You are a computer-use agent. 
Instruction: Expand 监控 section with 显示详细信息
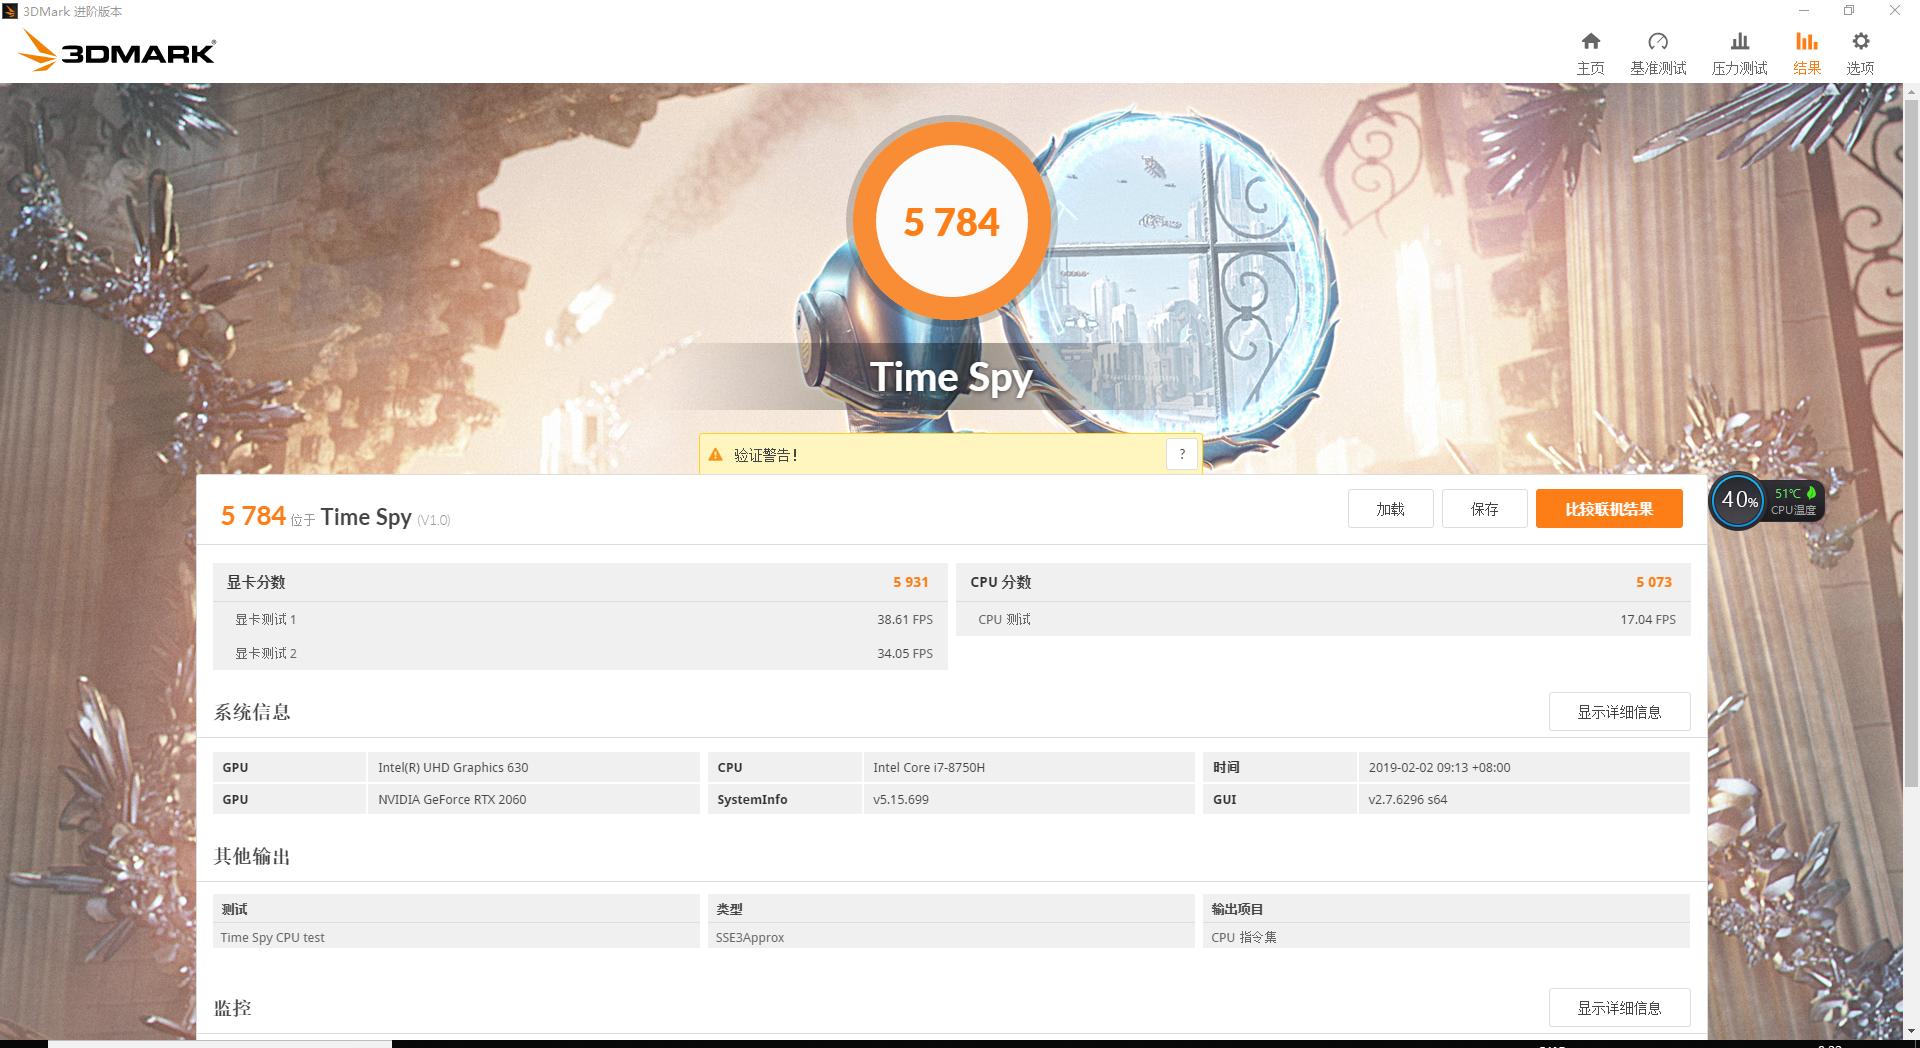[1619, 1008]
